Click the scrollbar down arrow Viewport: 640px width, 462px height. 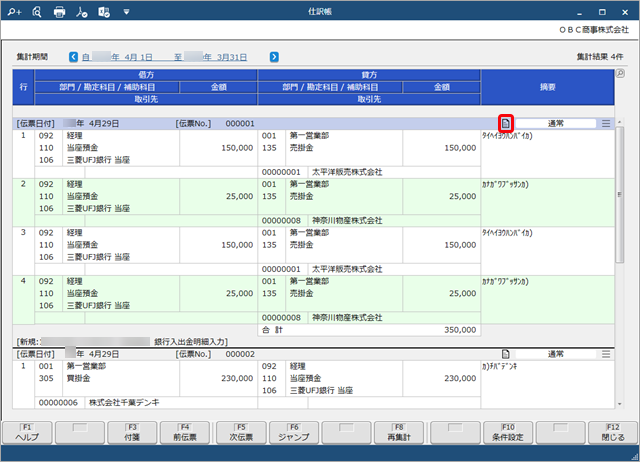620,404
